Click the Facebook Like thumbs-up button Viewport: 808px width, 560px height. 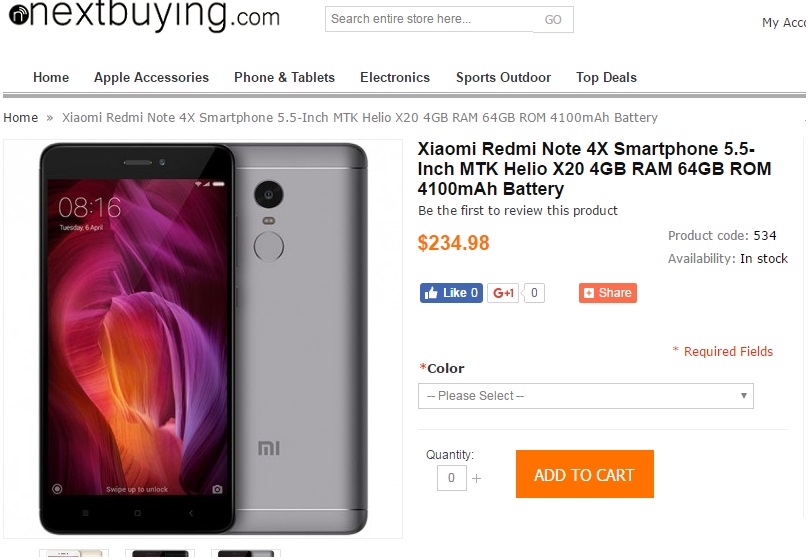click(x=451, y=293)
